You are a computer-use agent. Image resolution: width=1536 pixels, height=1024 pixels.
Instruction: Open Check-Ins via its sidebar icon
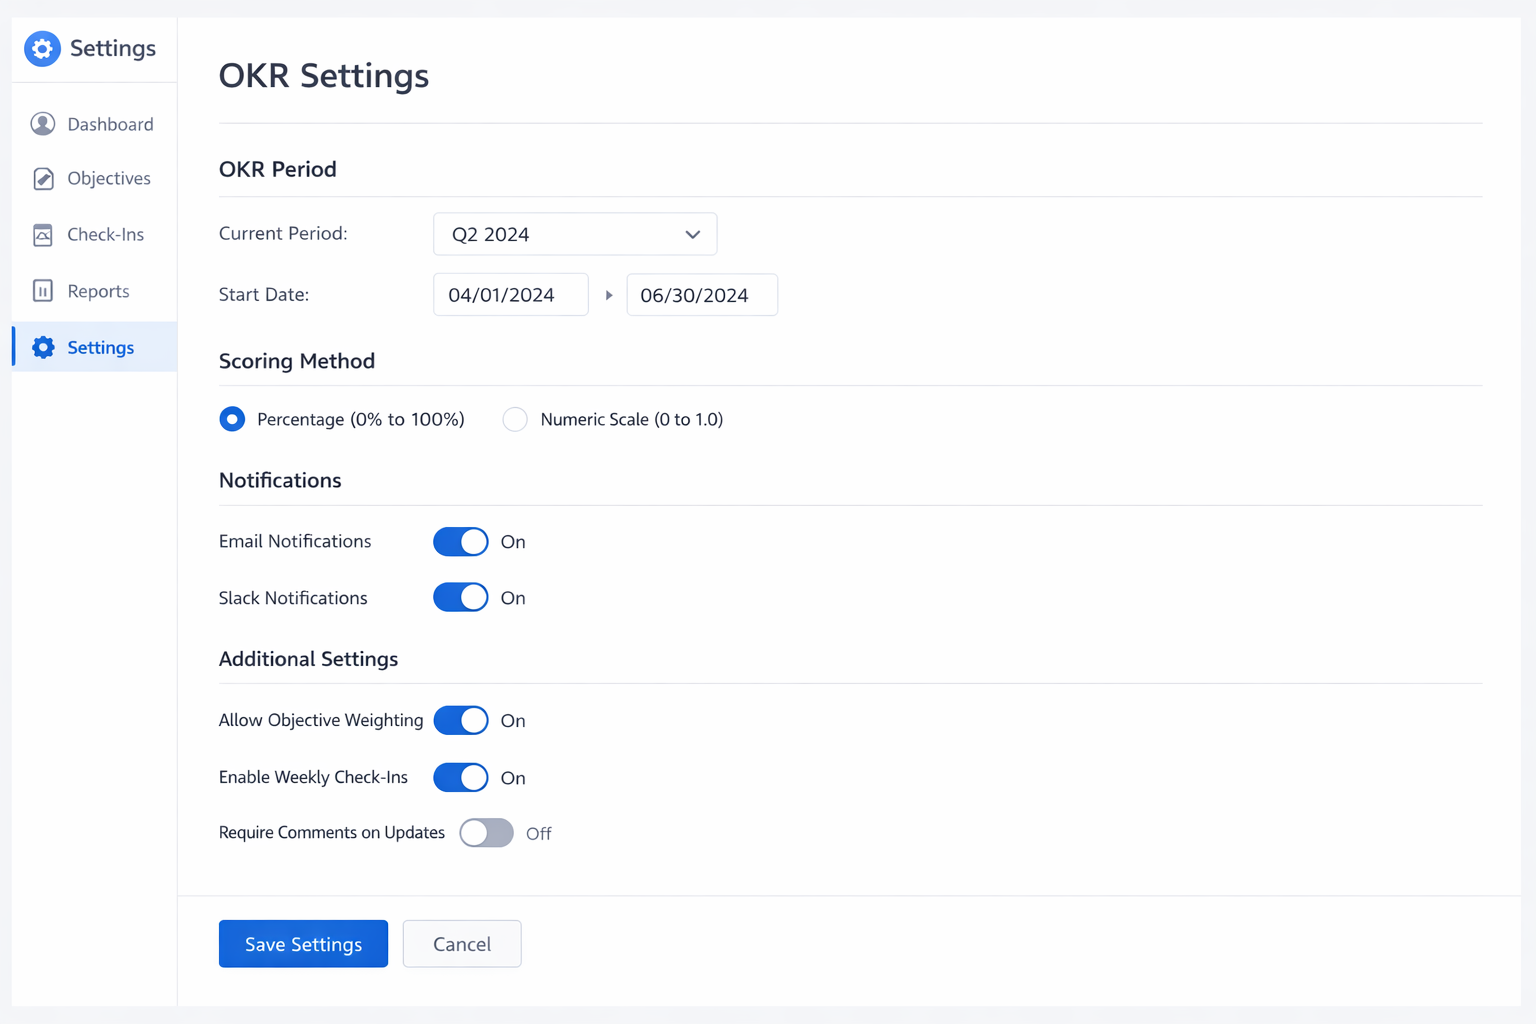43,234
